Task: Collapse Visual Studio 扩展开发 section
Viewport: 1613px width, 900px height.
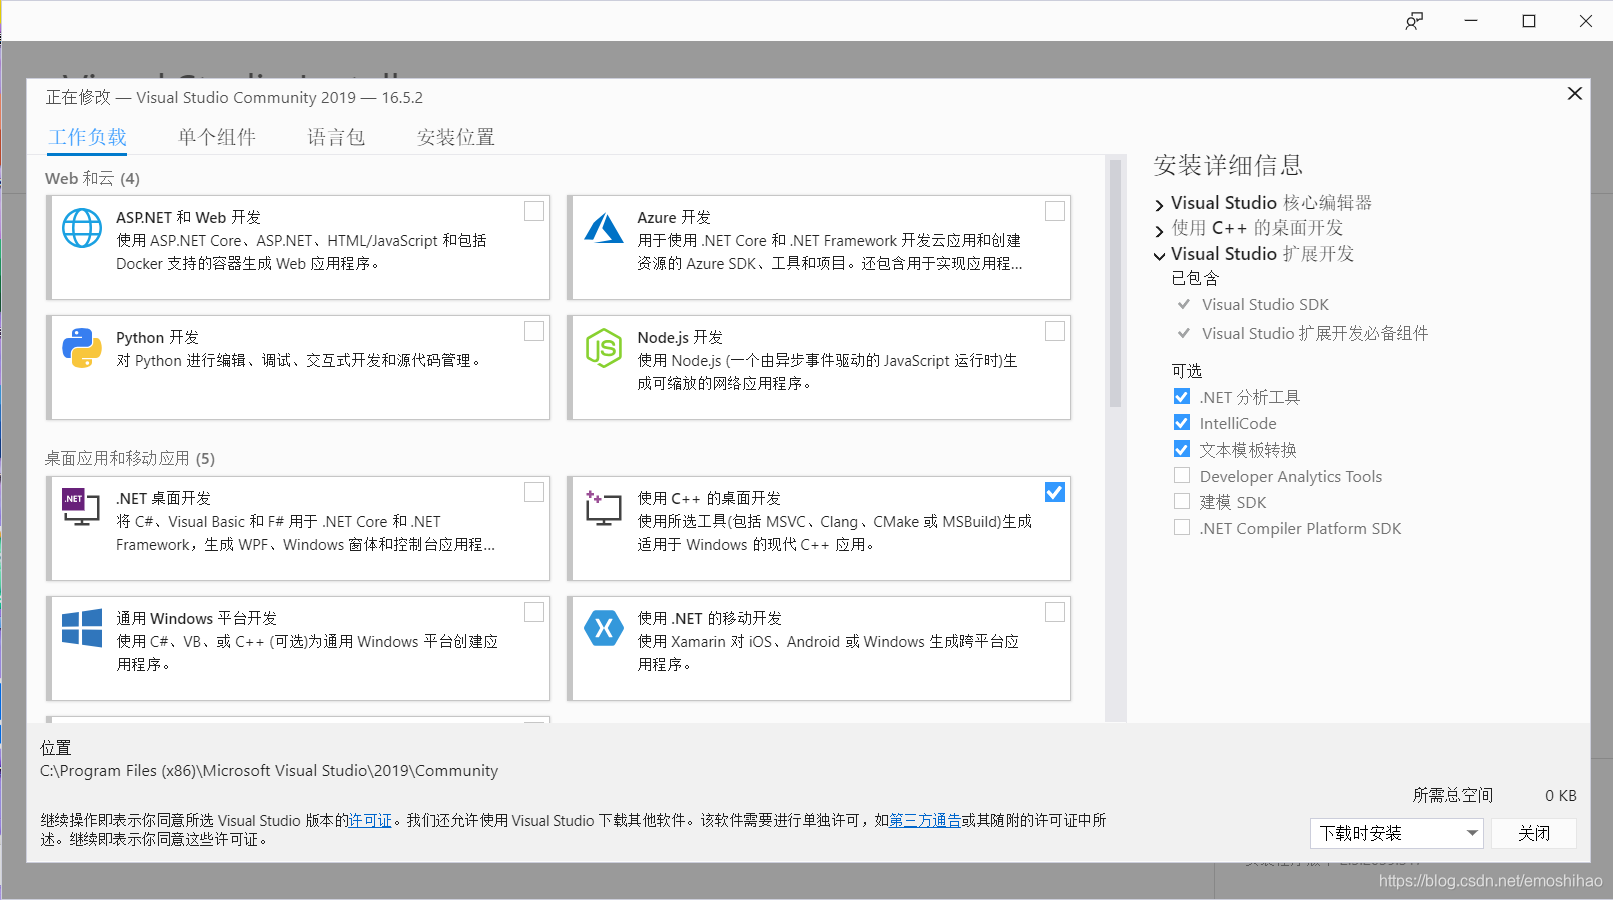Action: click(1160, 256)
